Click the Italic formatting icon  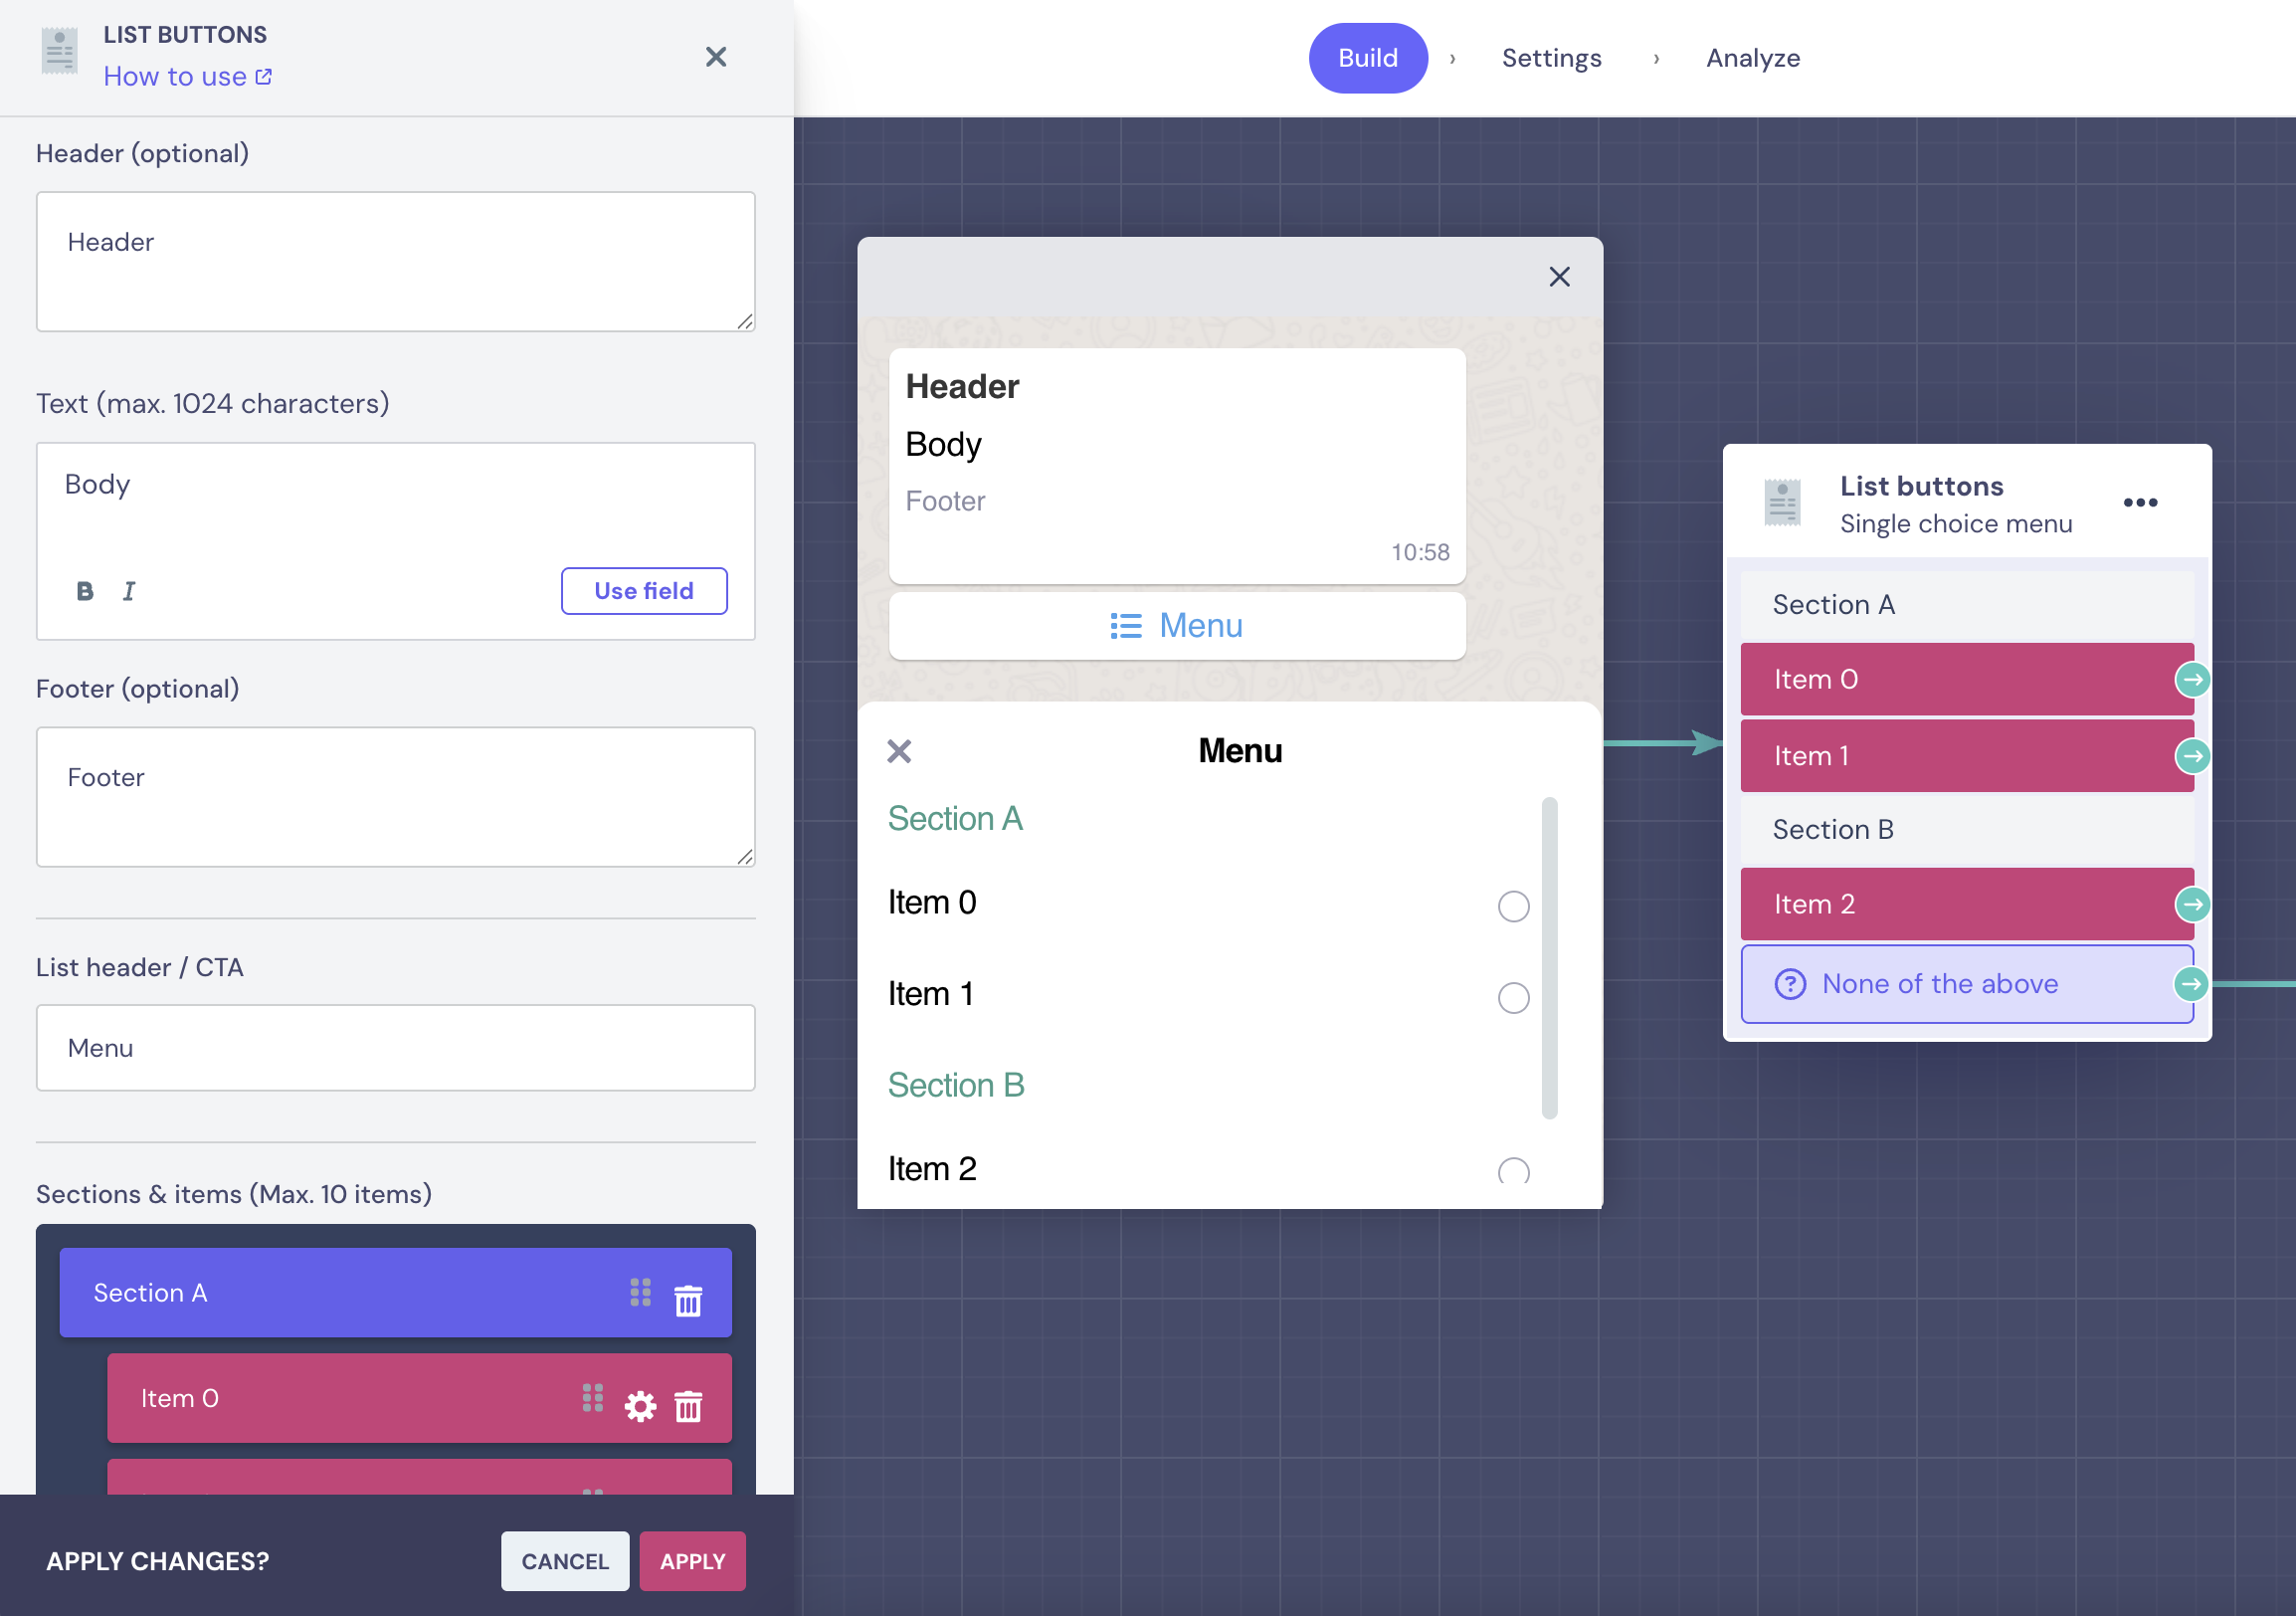click(129, 591)
